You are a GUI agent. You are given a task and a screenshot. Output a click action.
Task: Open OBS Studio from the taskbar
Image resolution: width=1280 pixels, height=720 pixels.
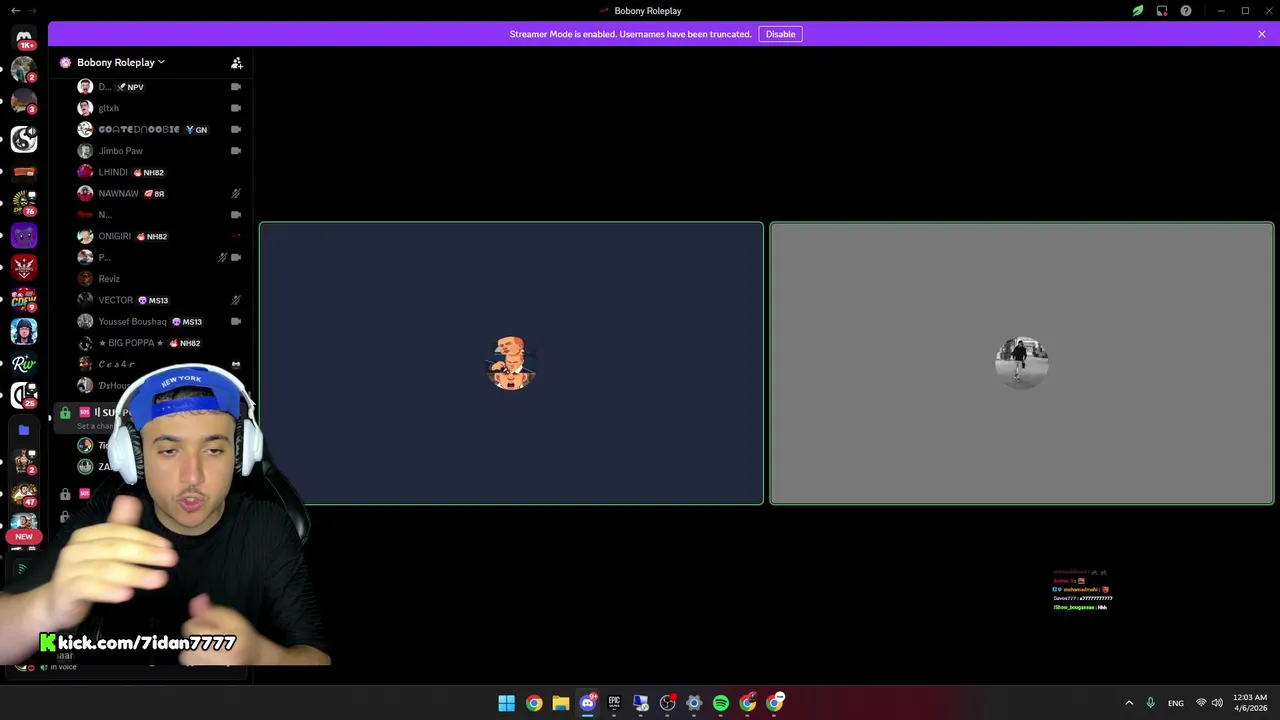pyautogui.click(x=667, y=703)
